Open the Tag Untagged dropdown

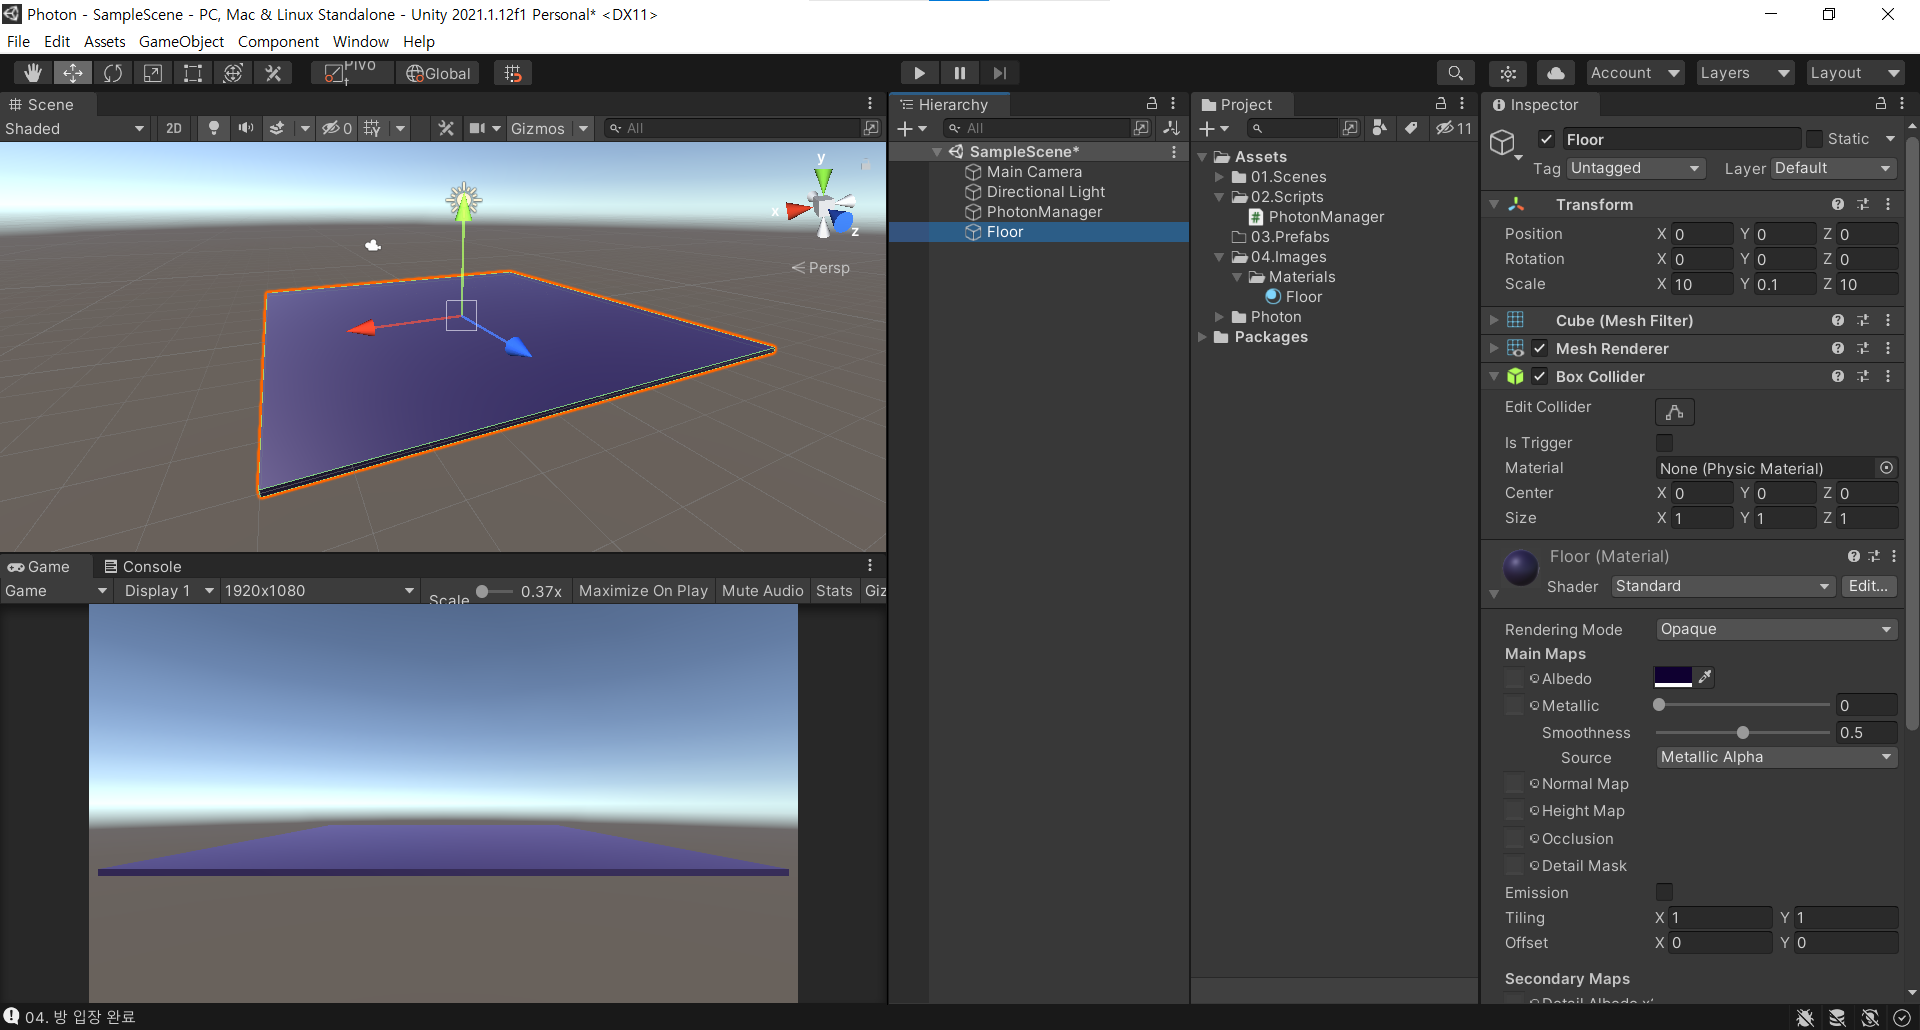[x=1636, y=168]
